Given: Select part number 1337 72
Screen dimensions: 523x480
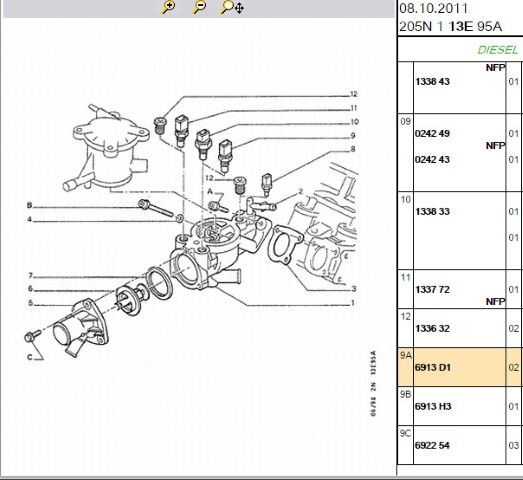Looking at the screenshot, I should click(432, 290).
